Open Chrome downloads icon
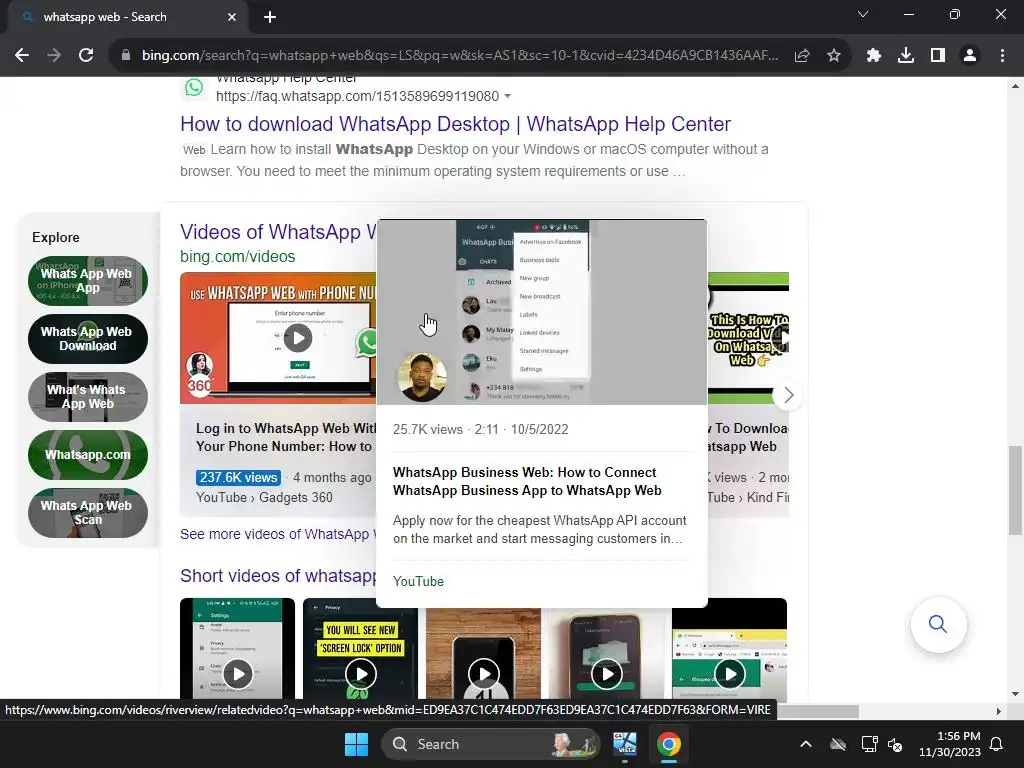Image resolution: width=1024 pixels, height=768 pixels. [x=906, y=56]
